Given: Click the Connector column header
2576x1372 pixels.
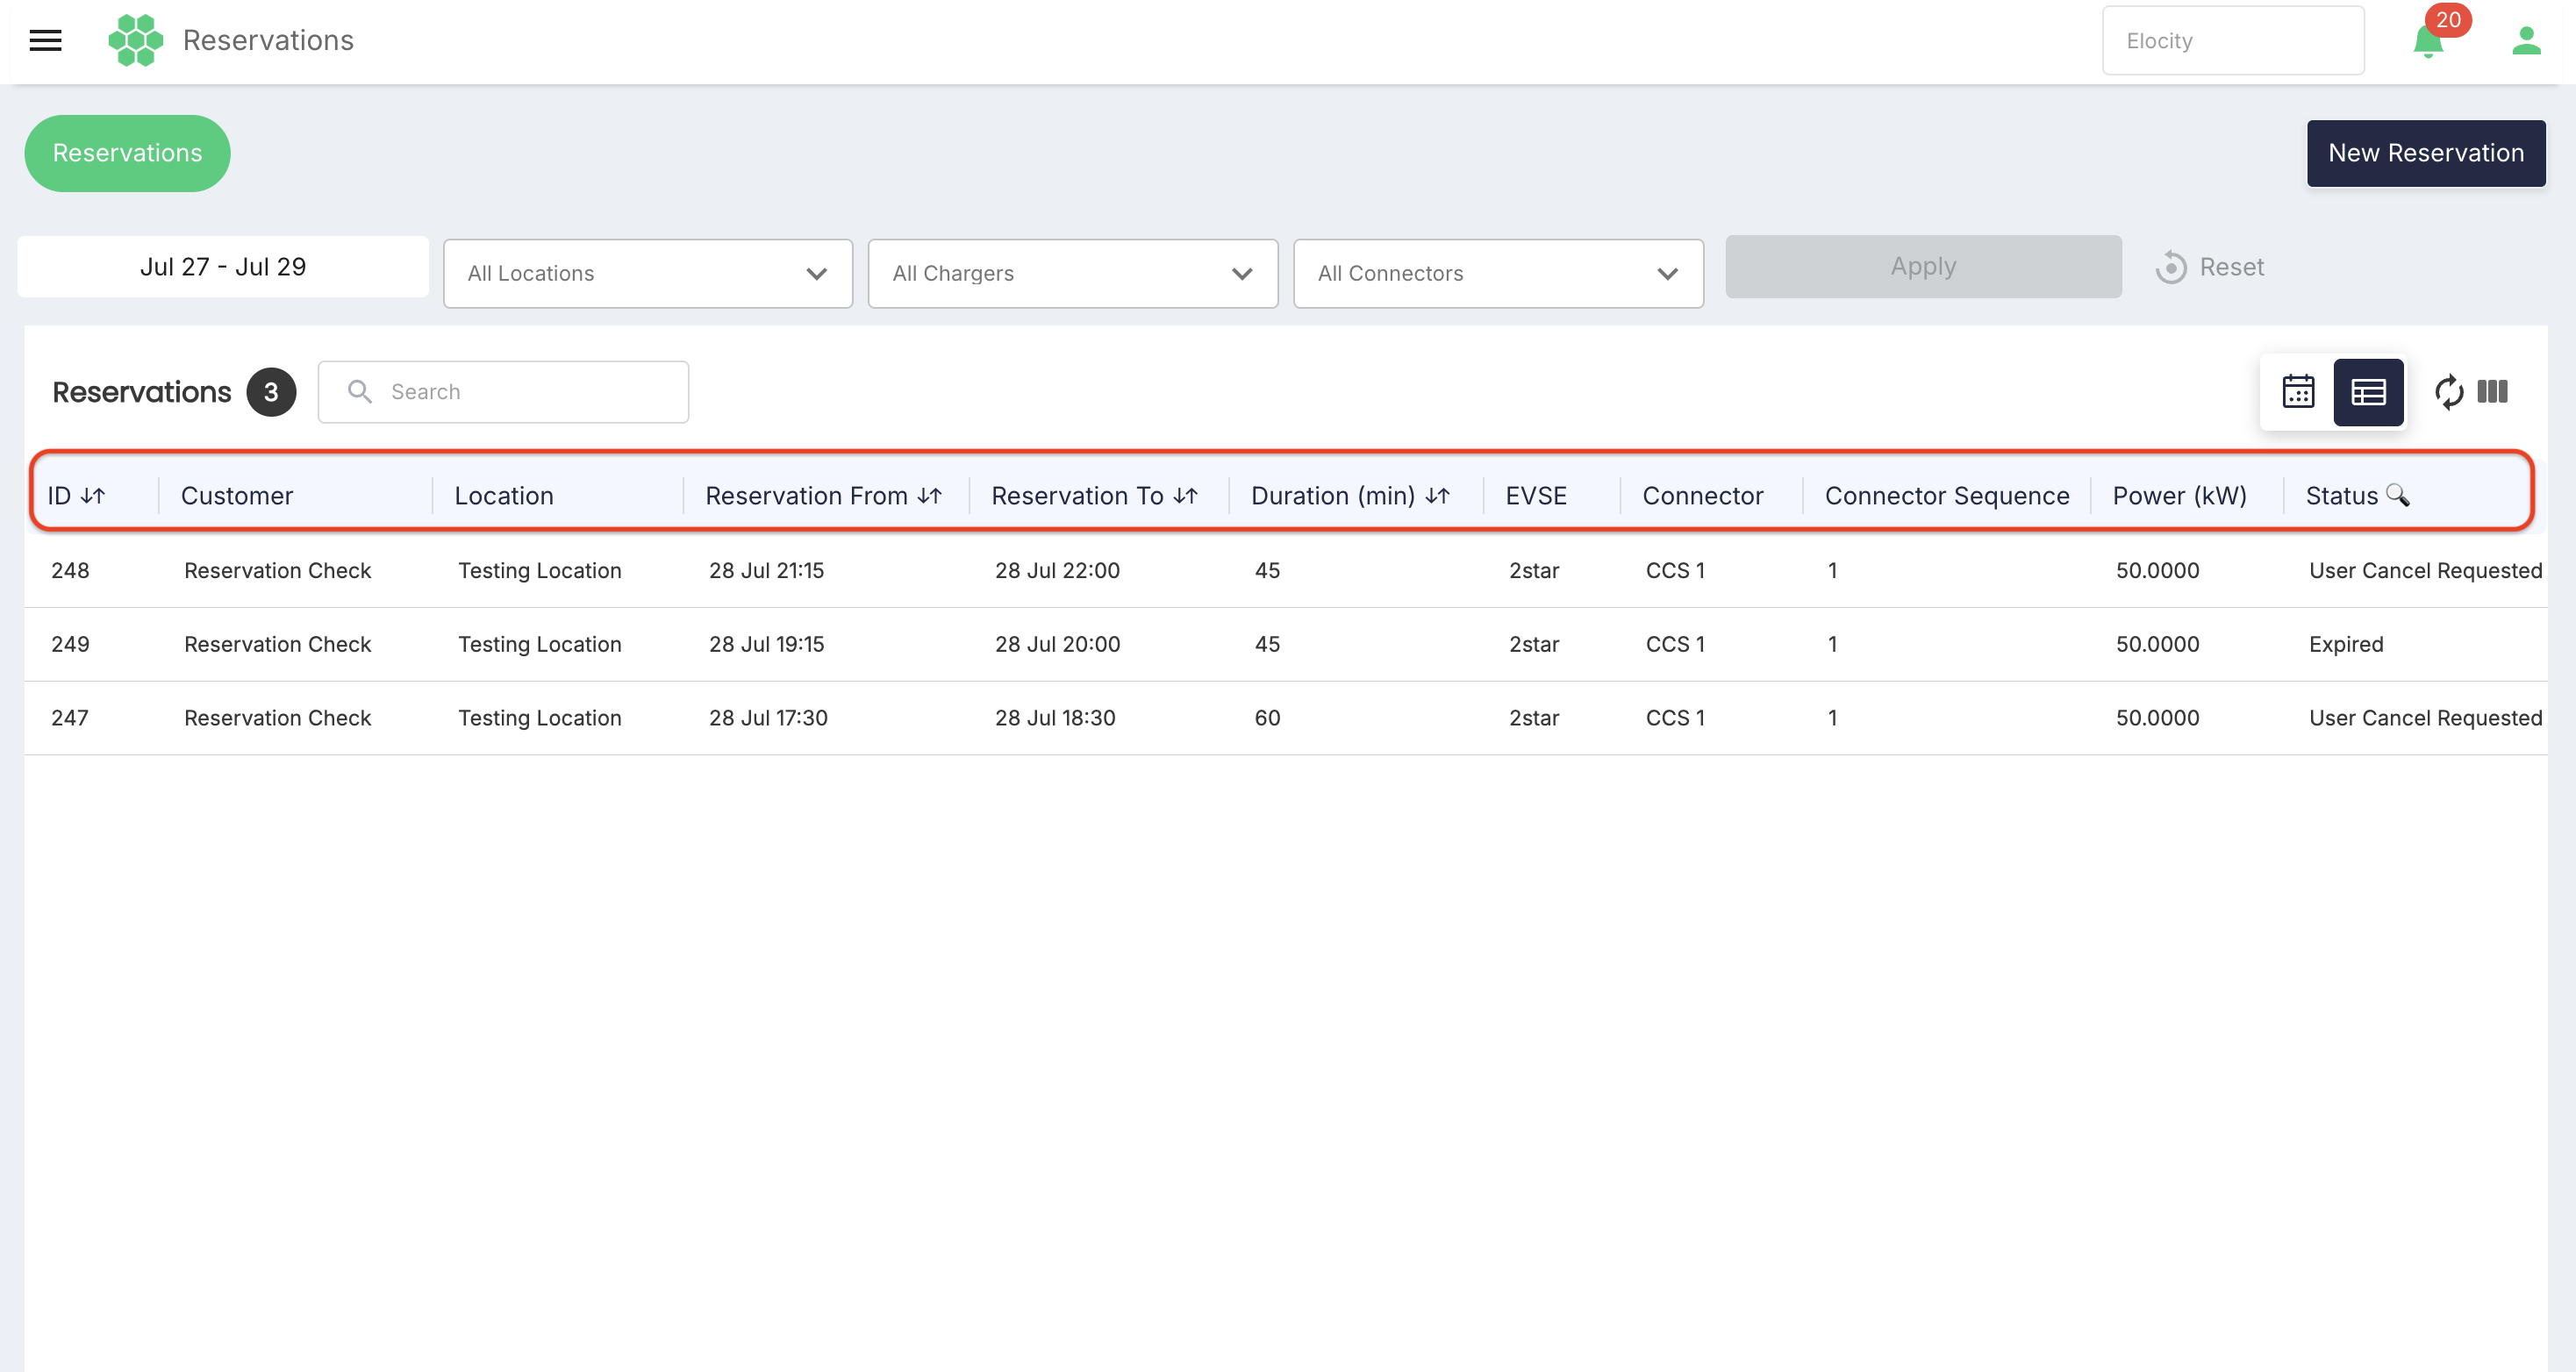Looking at the screenshot, I should (1703, 496).
